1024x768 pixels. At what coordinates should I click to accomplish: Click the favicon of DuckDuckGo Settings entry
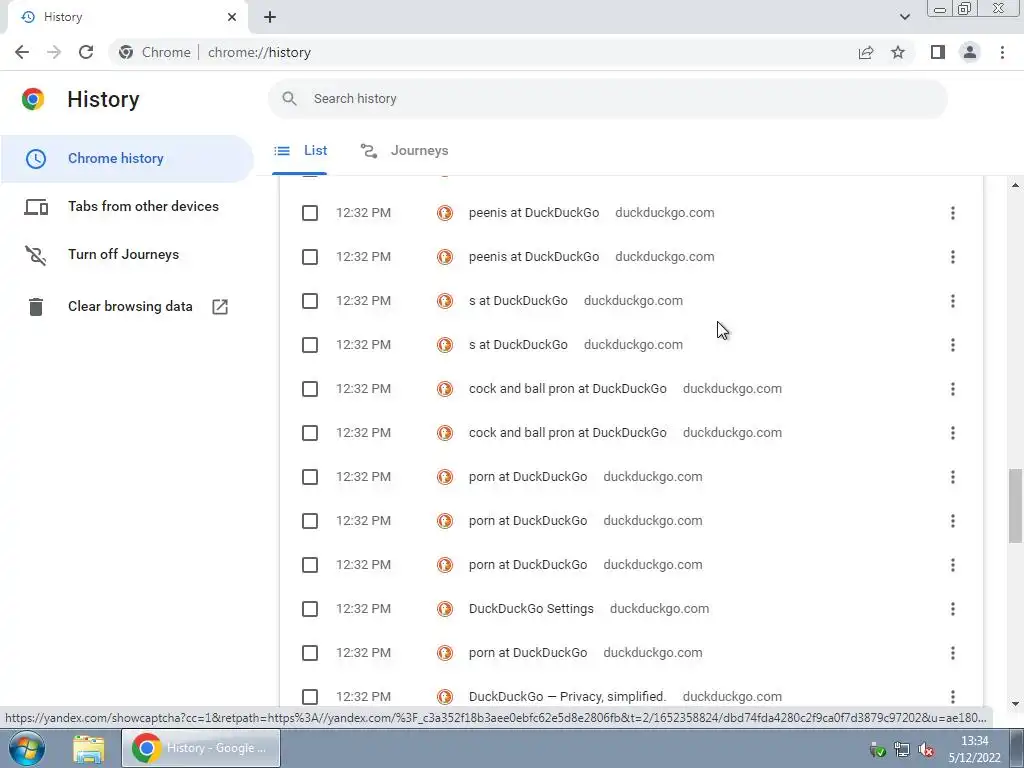click(x=445, y=609)
